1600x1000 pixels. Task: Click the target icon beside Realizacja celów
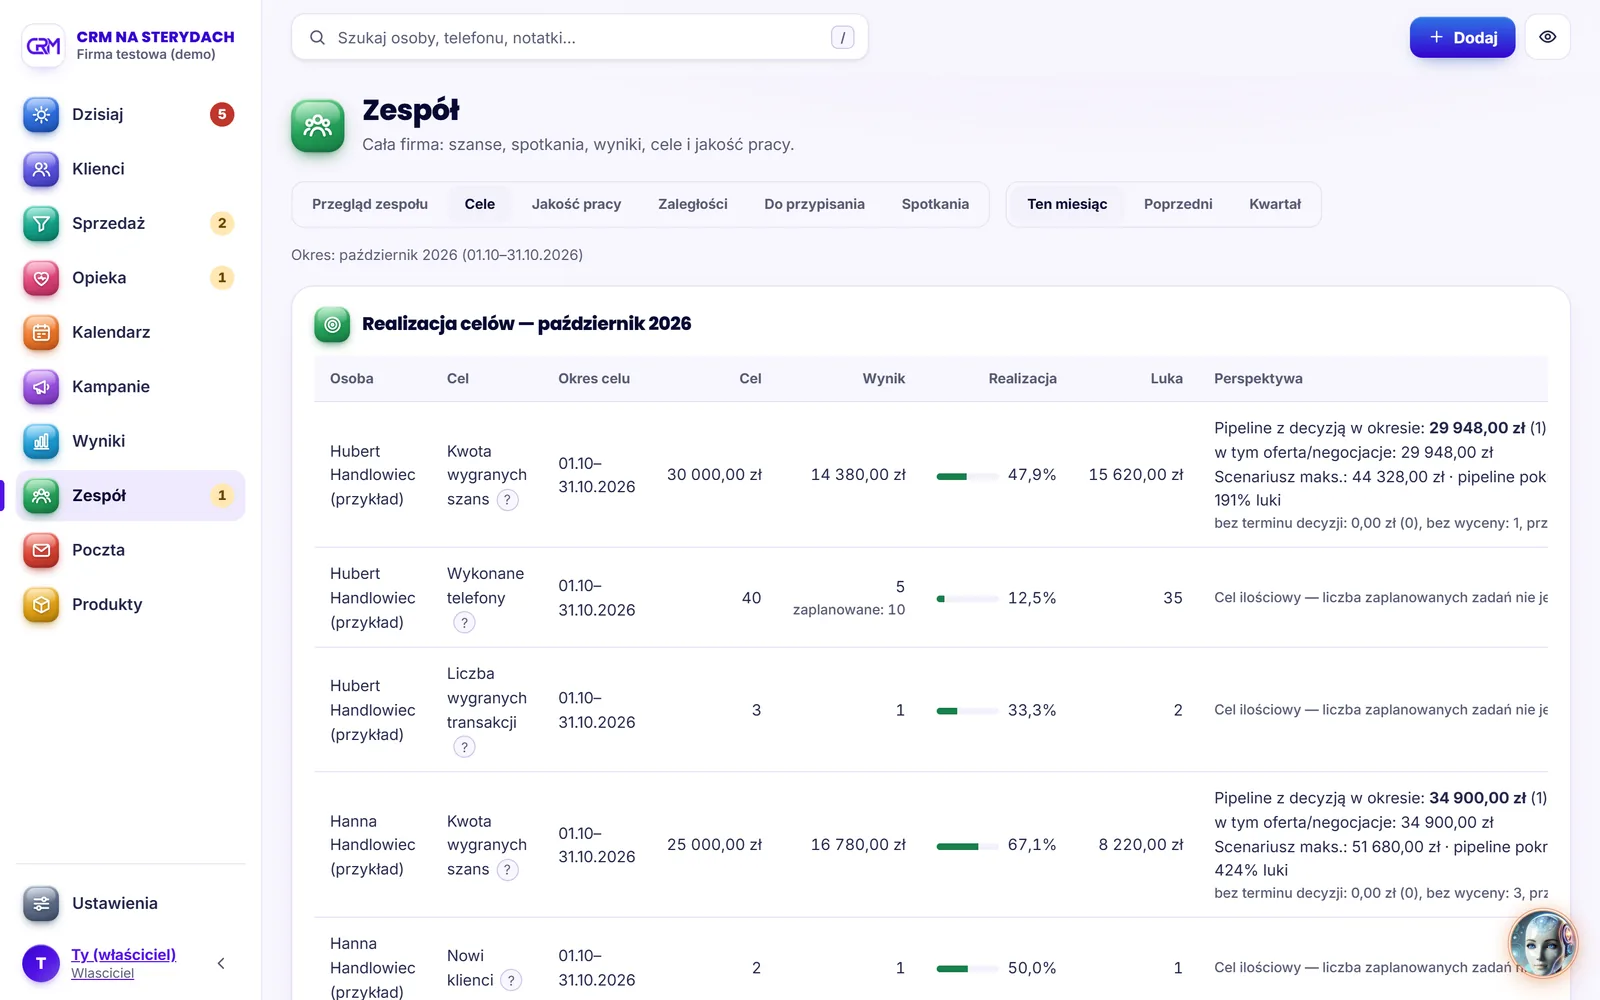click(332, 324)
